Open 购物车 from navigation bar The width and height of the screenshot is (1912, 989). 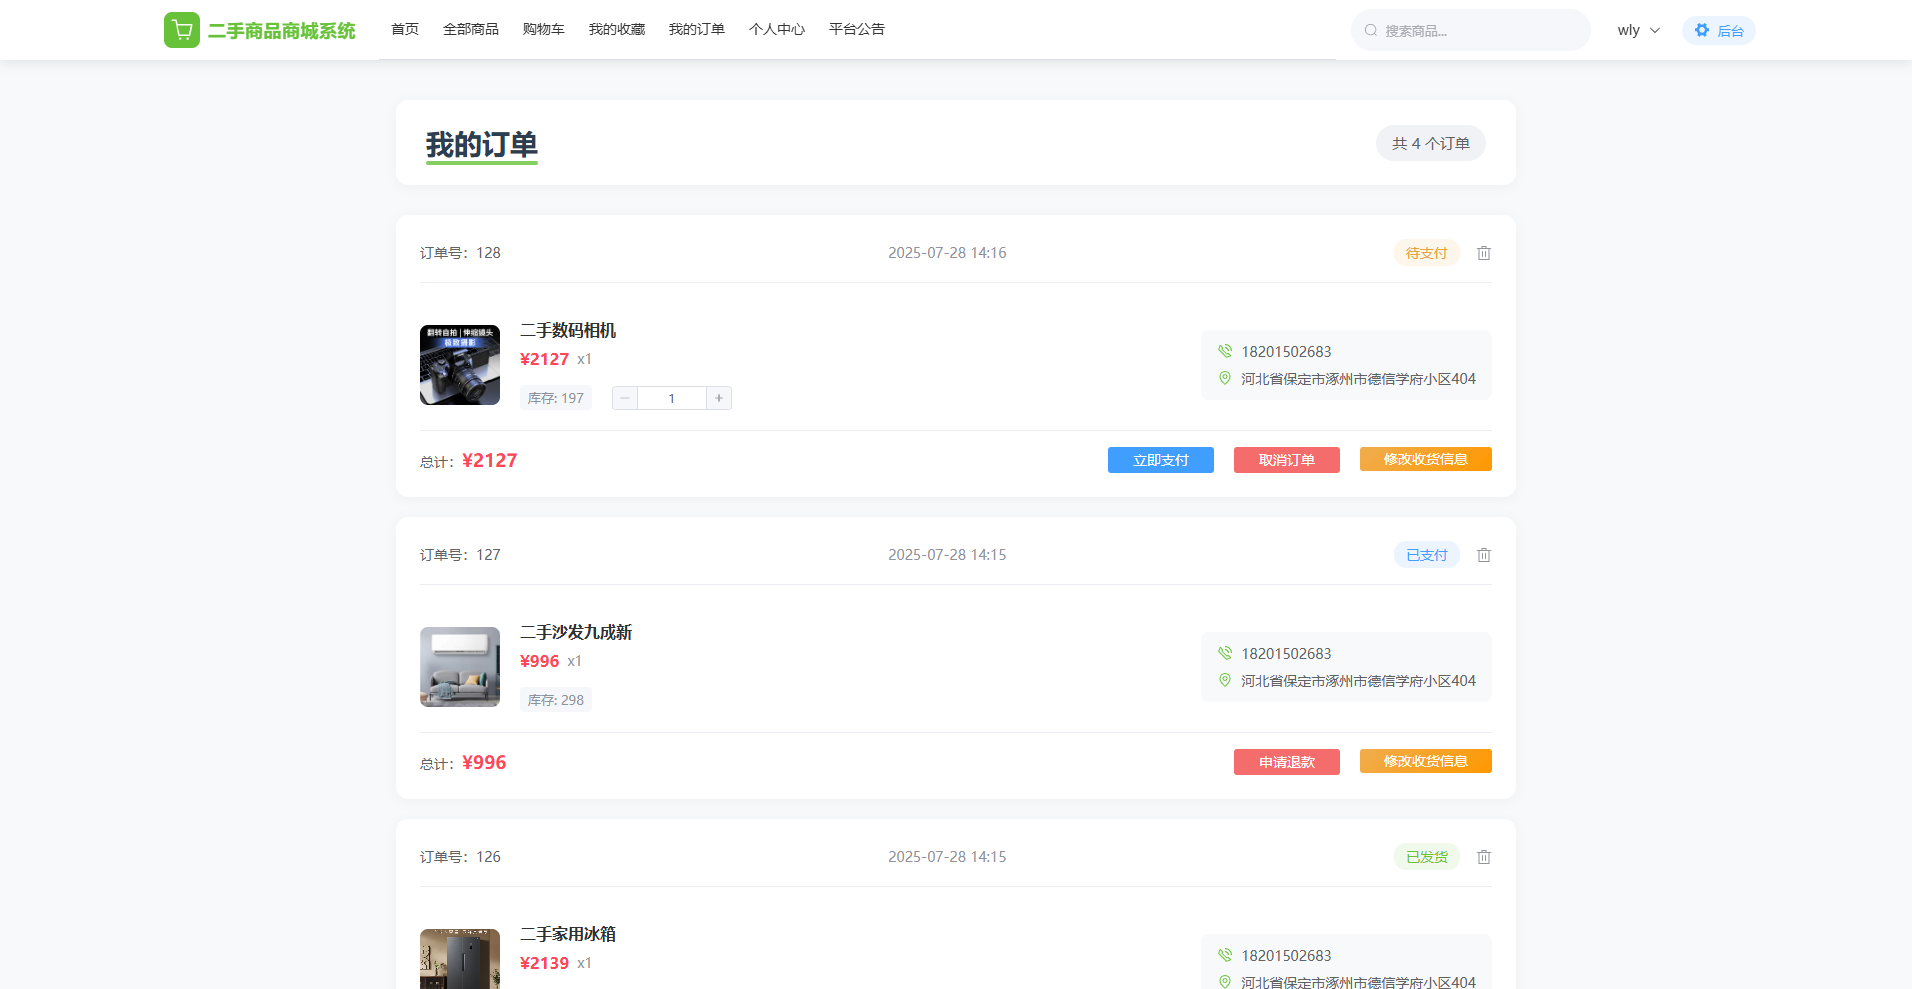(543, 29)
